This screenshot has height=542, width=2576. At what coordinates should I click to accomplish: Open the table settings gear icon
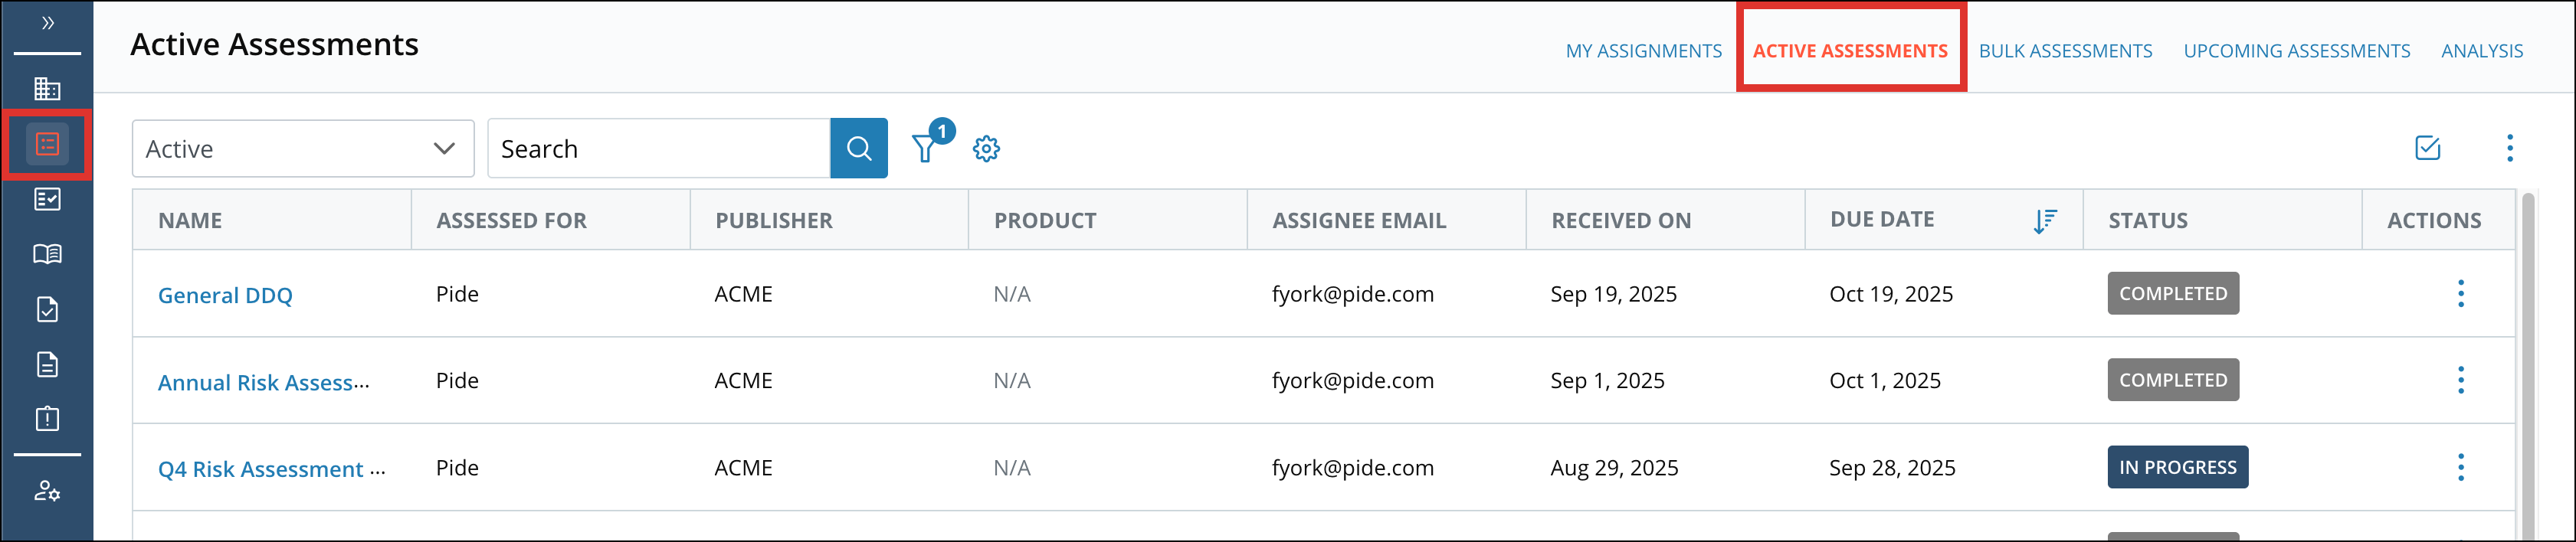(x=986, y=149)
